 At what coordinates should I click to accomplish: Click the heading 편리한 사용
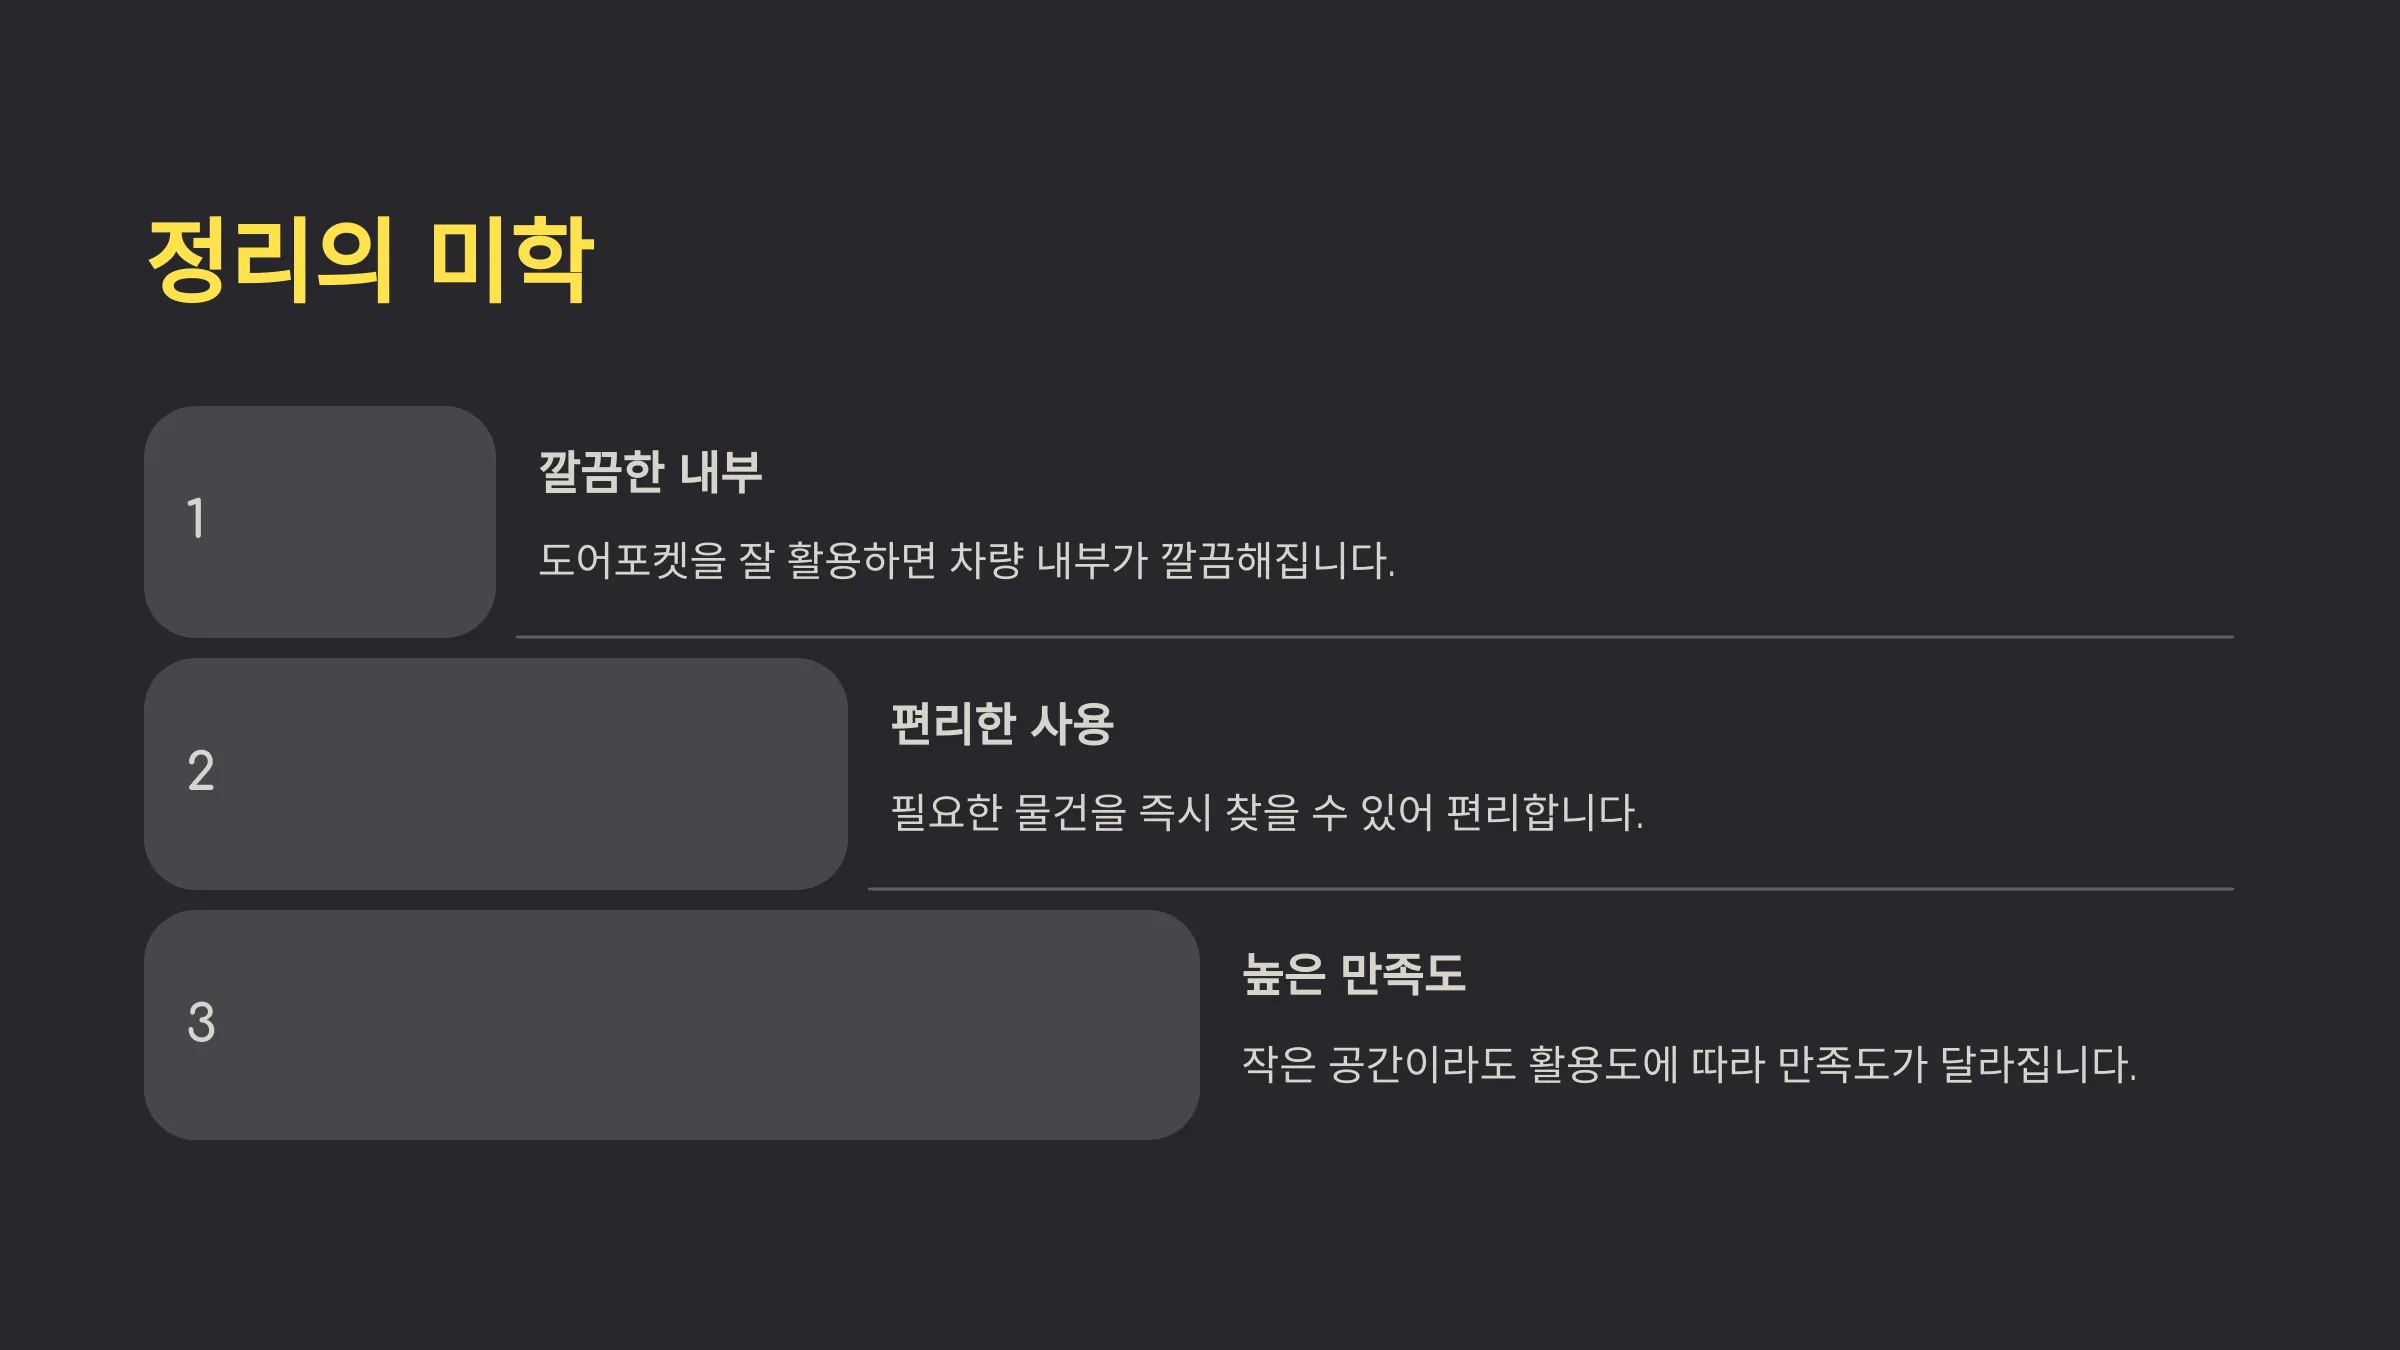[x=1002, y=724]
